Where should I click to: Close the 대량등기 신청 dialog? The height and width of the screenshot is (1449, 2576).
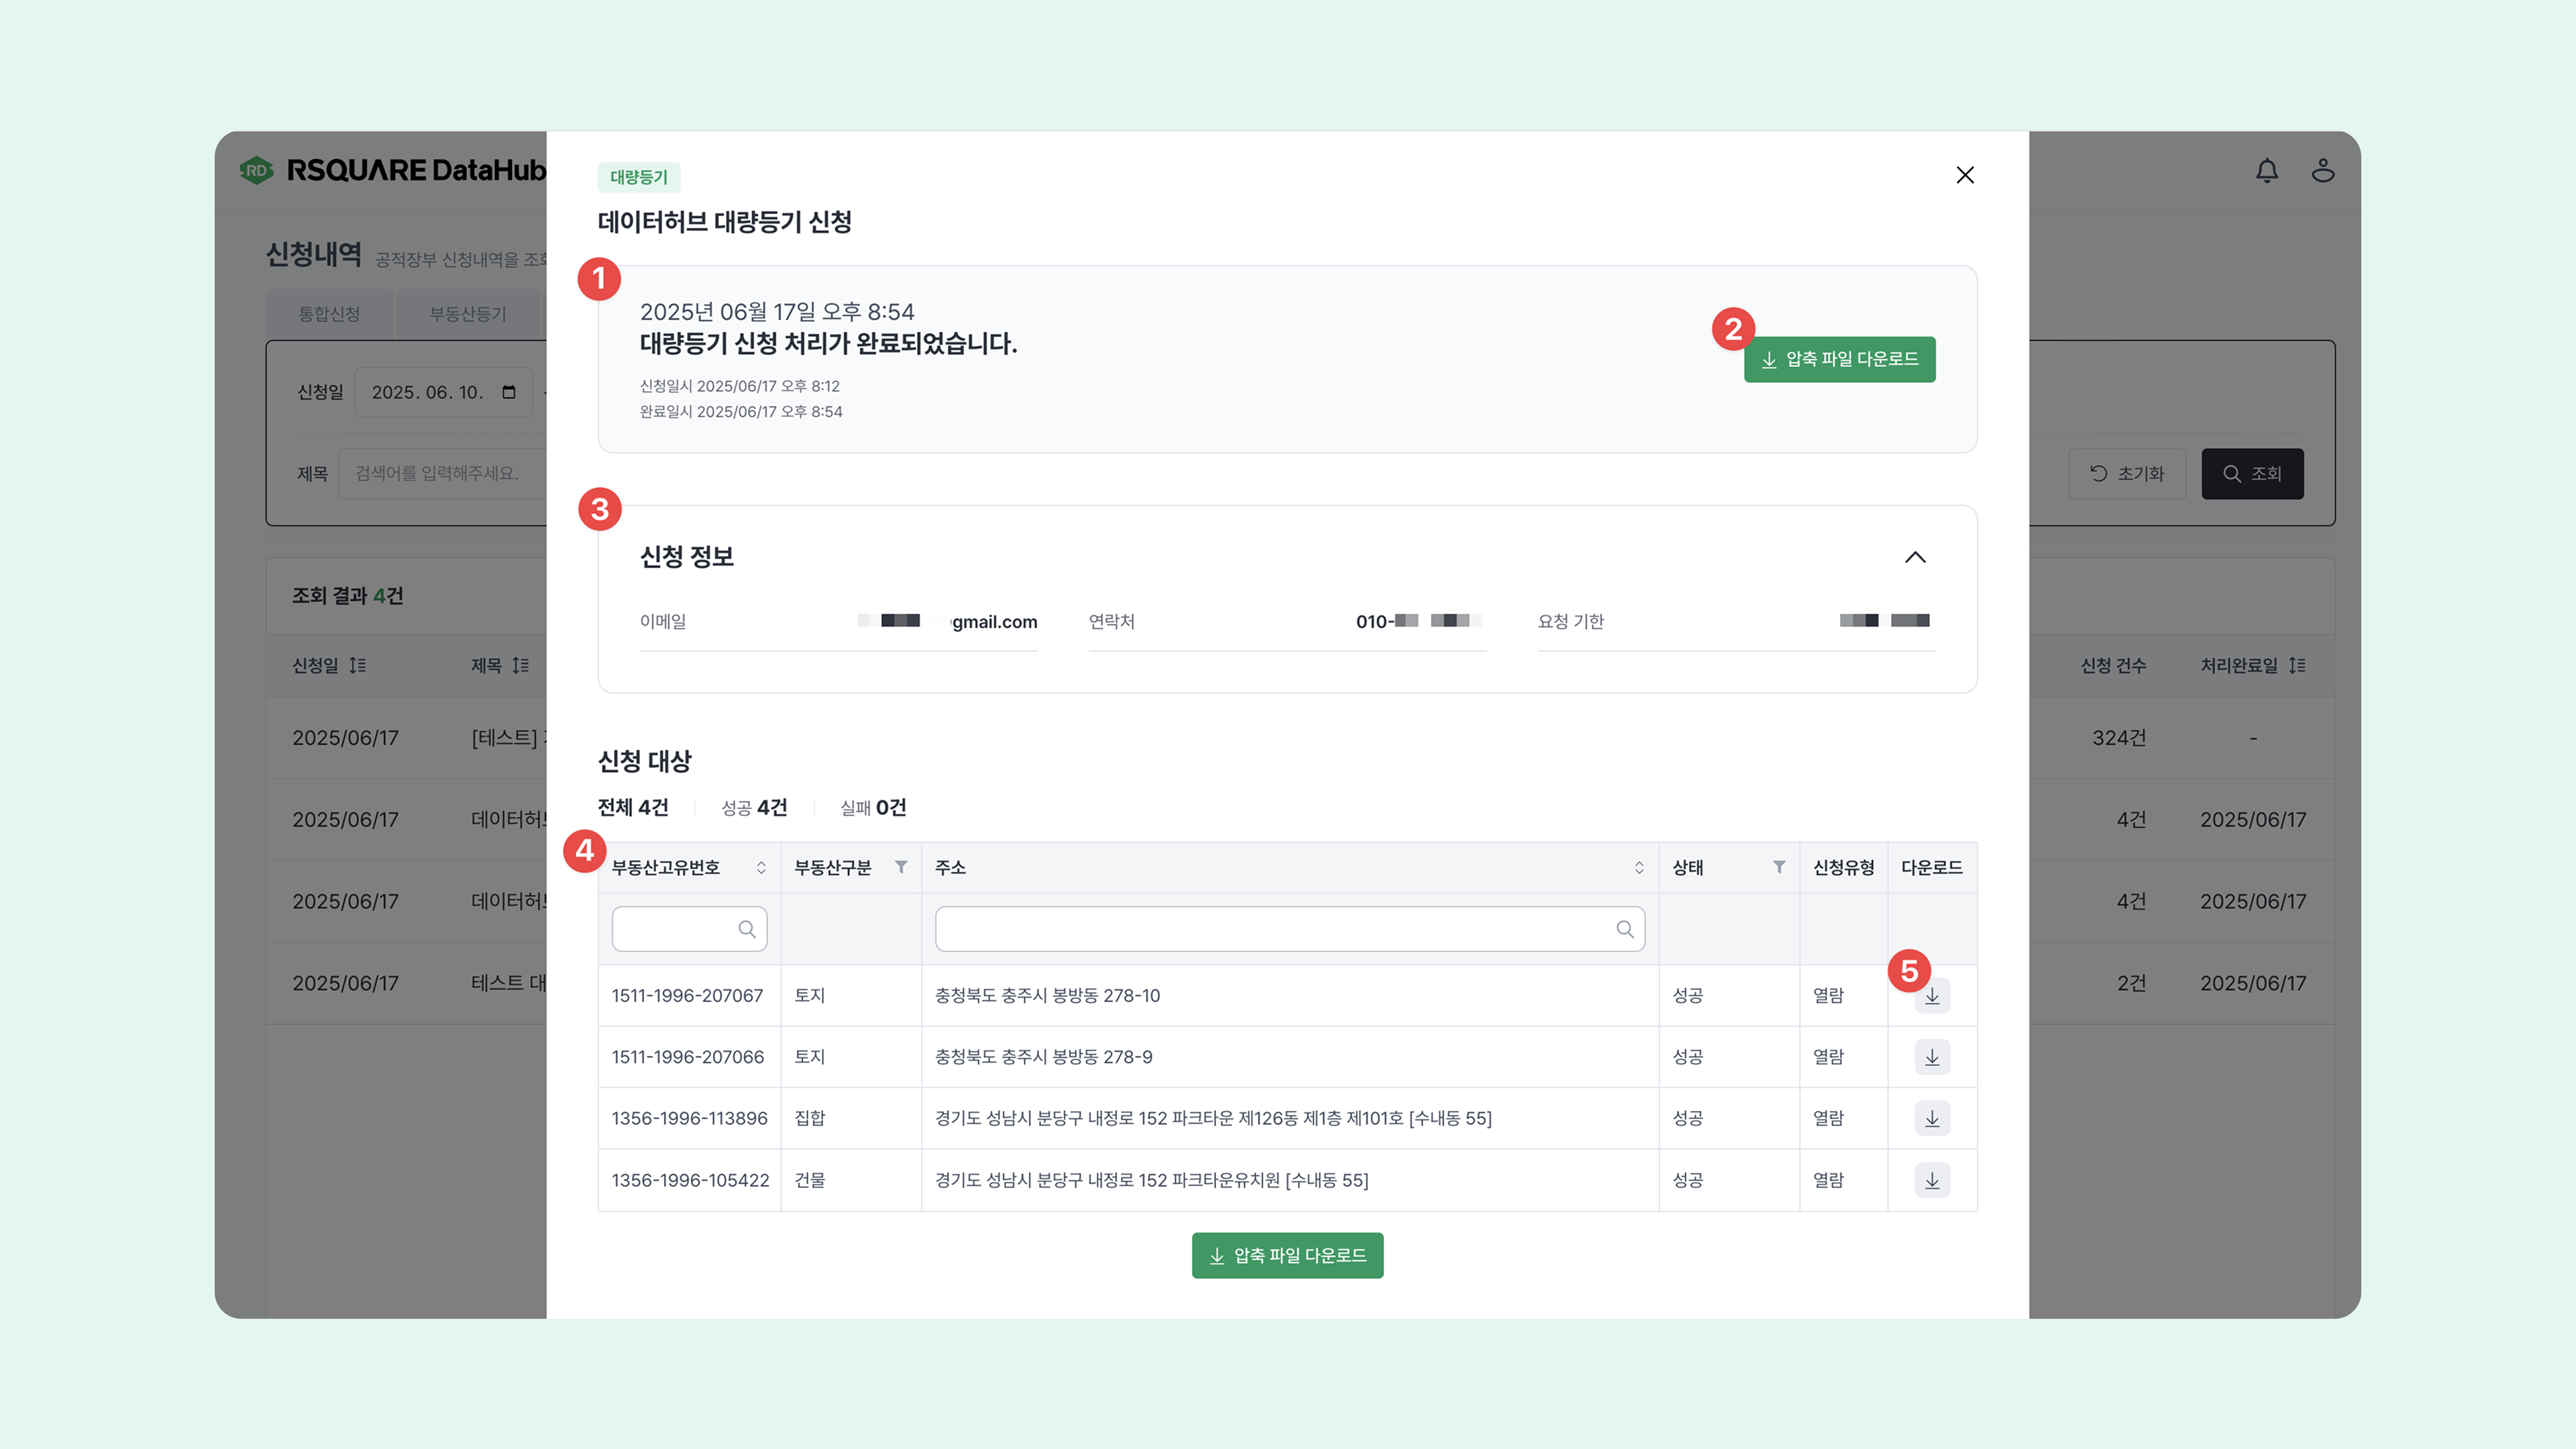click(1965, 175)
